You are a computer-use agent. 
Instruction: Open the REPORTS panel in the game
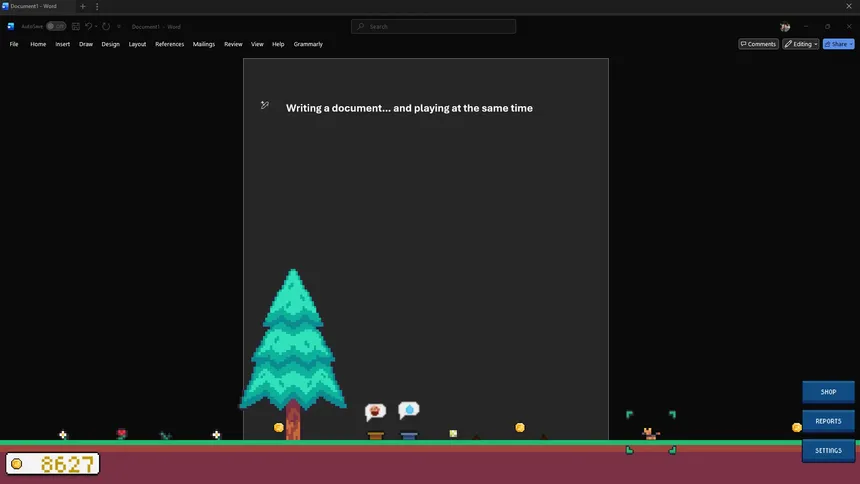(x=828, y=421)
